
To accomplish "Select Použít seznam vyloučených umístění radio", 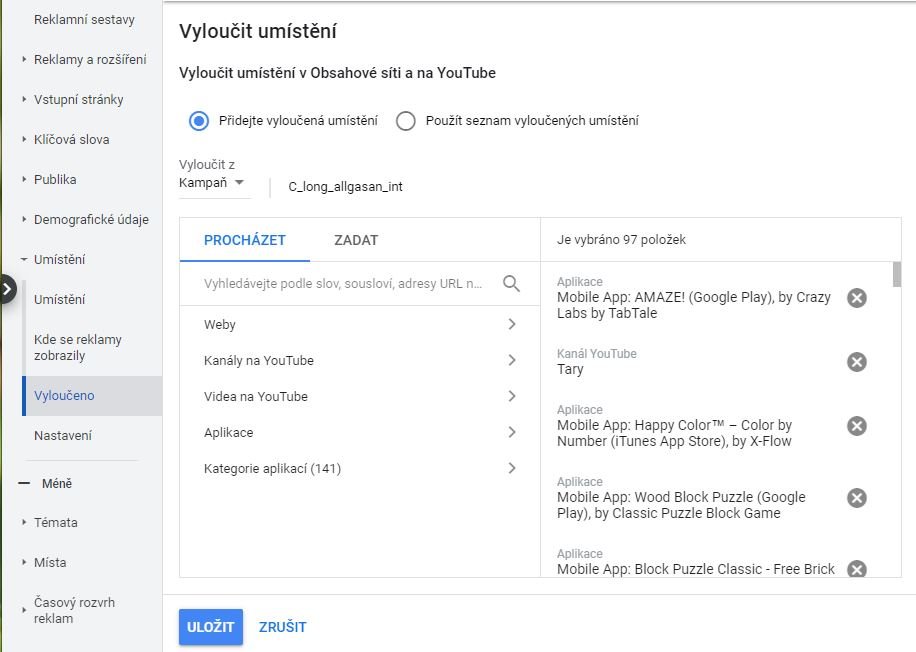I will pyautogui.click(x=405, y=121).
